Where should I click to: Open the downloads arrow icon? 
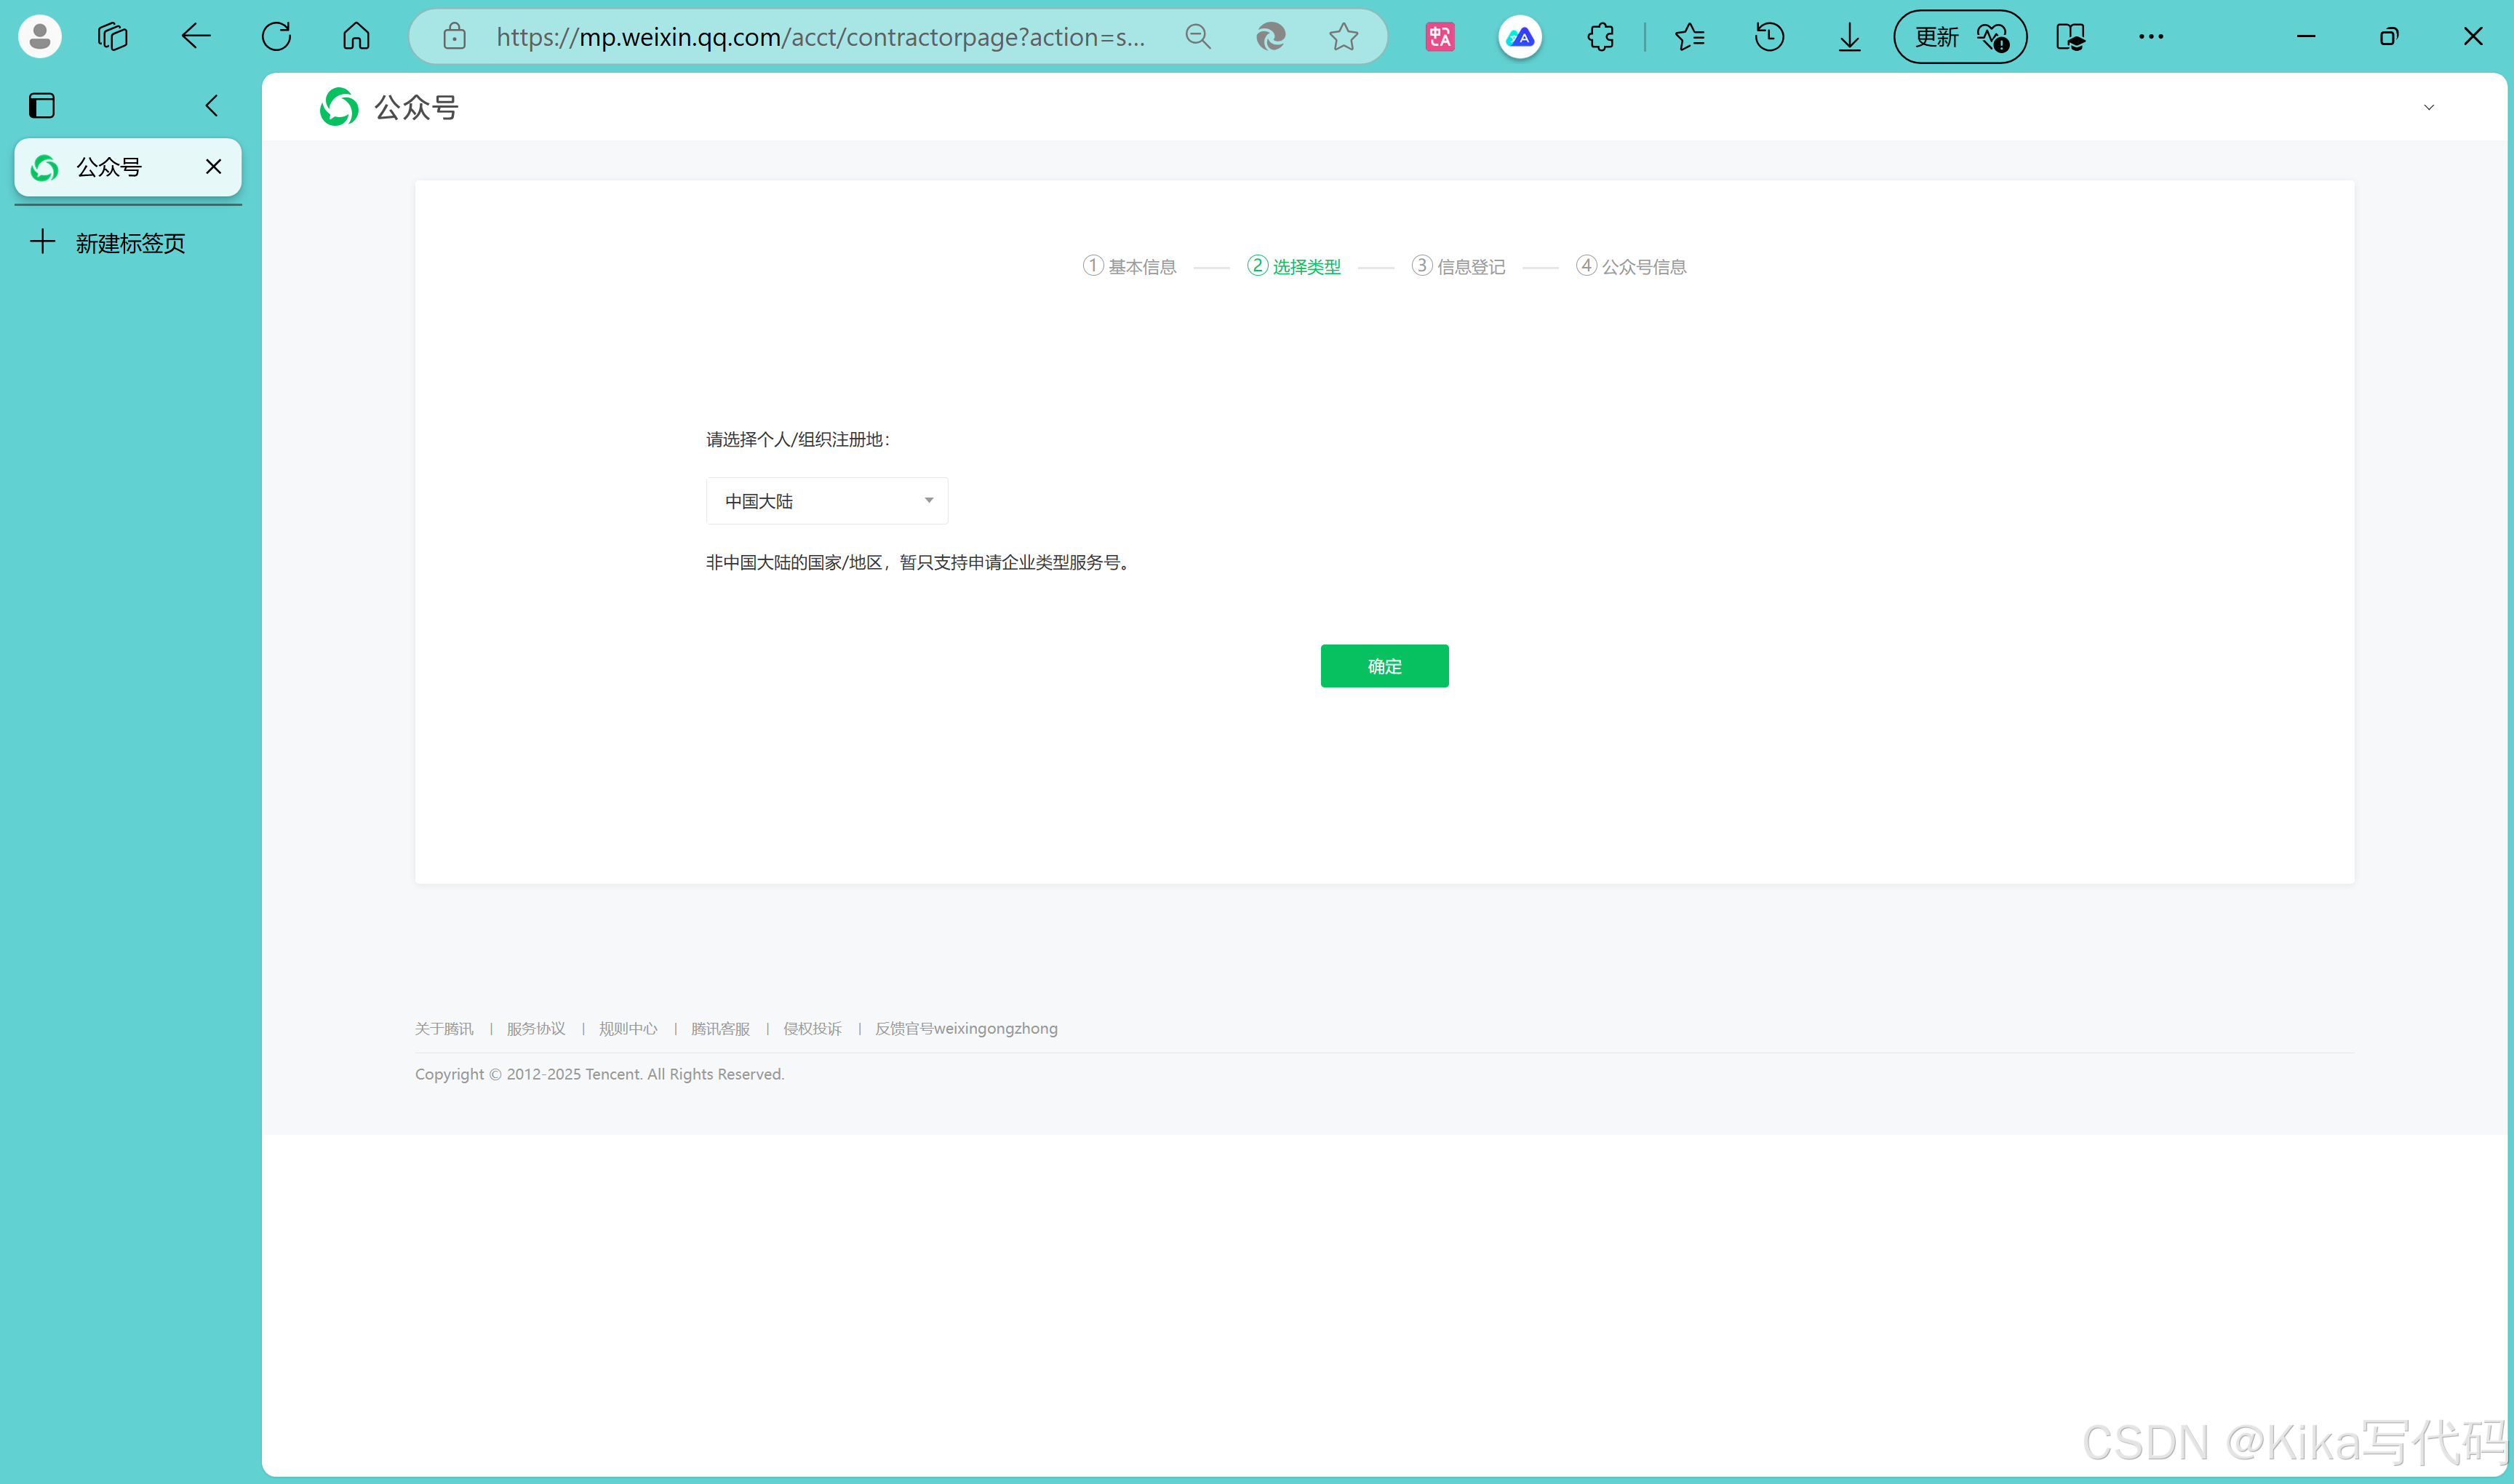(x=1849, y=37)
